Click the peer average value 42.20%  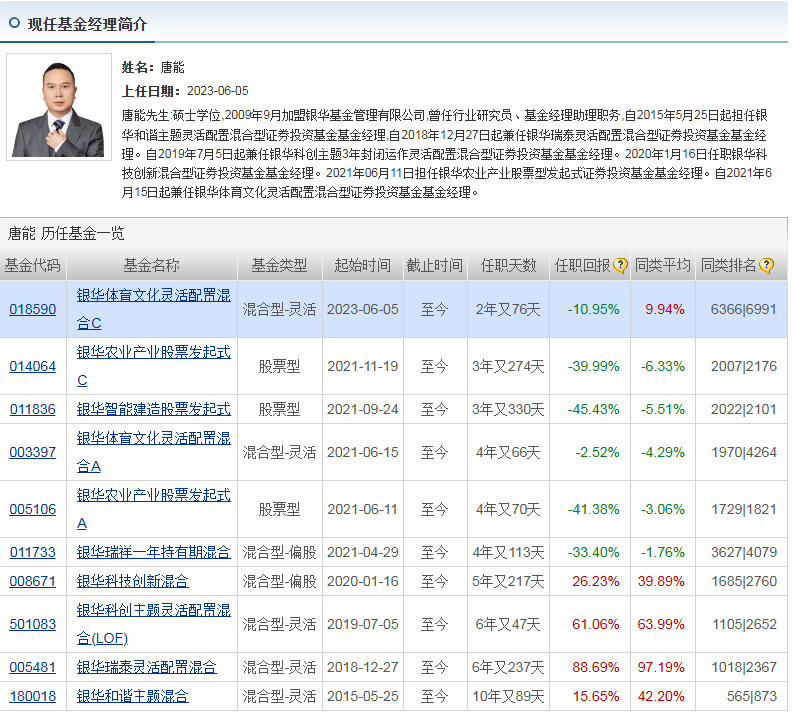661,697
